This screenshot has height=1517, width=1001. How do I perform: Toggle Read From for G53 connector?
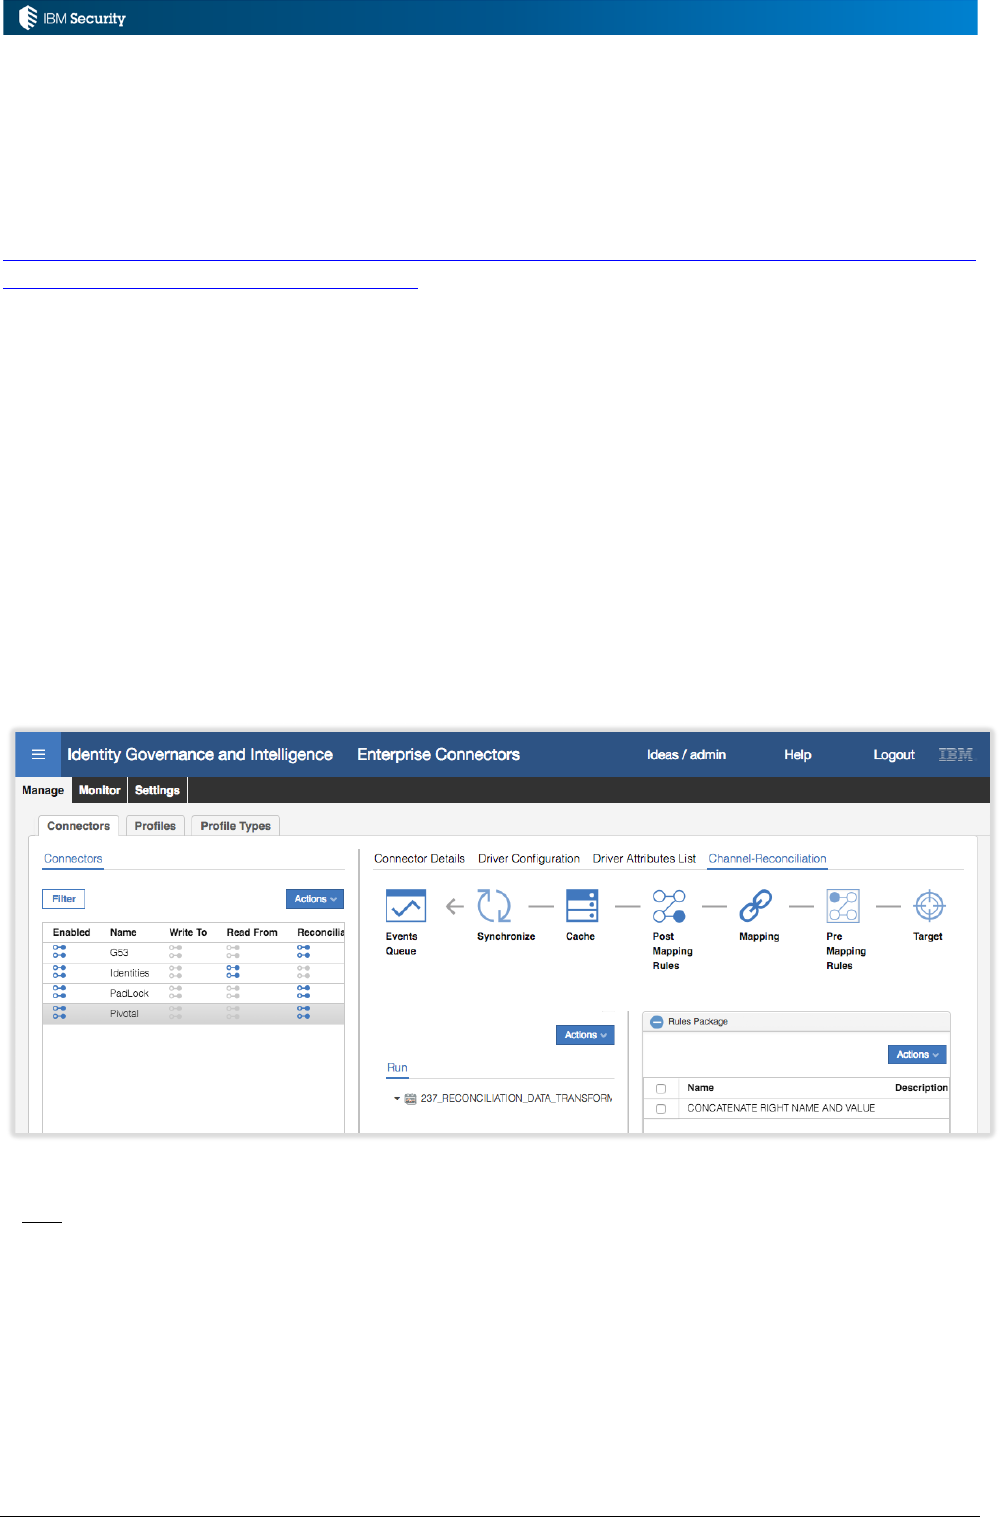point(233,952)
